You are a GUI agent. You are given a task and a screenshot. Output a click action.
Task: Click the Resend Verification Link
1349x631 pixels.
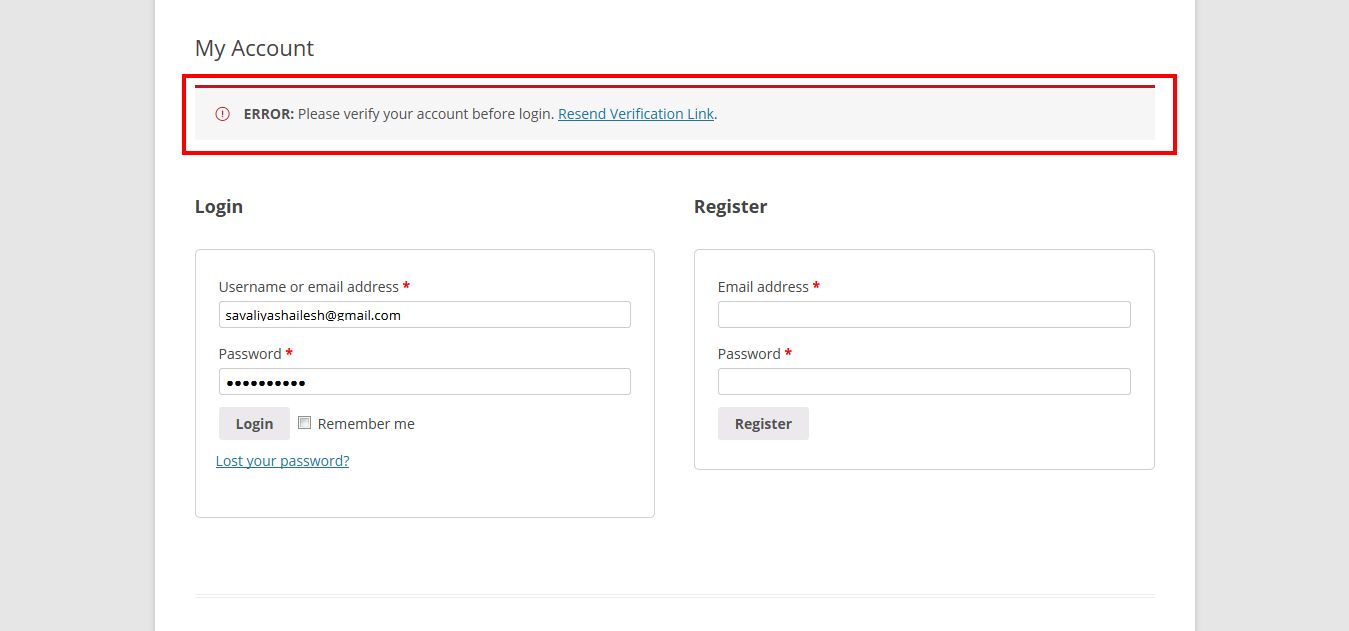click(x=636, y=114)
